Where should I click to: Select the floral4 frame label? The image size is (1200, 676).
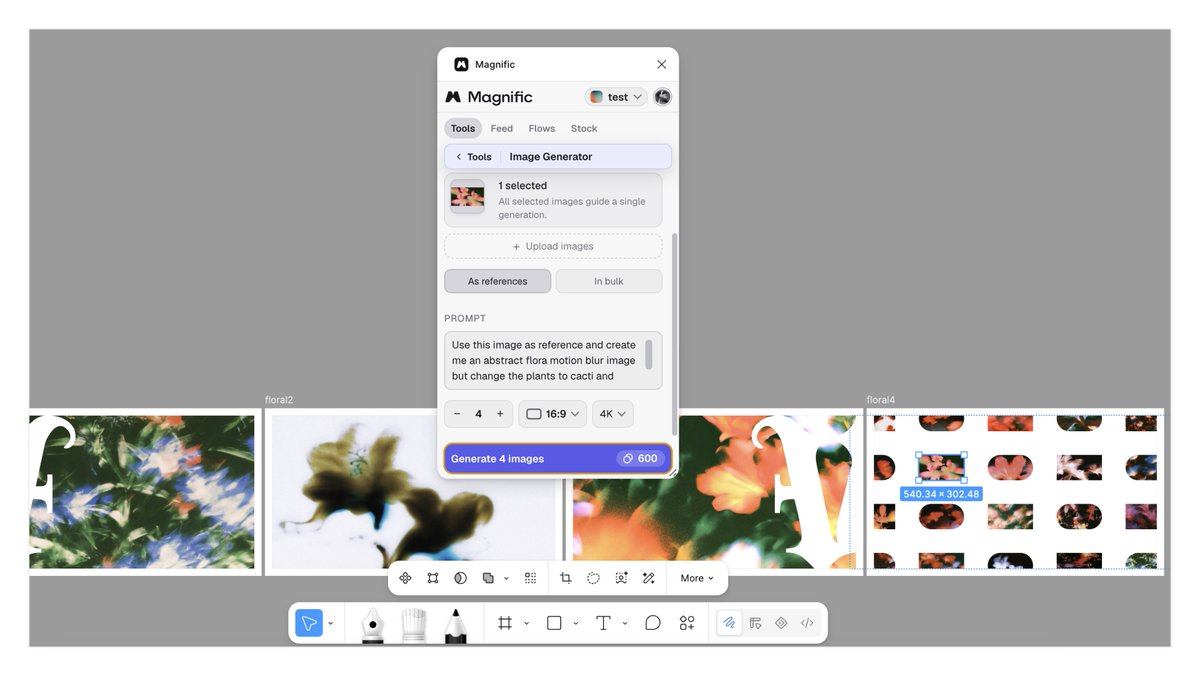point(881,400)
